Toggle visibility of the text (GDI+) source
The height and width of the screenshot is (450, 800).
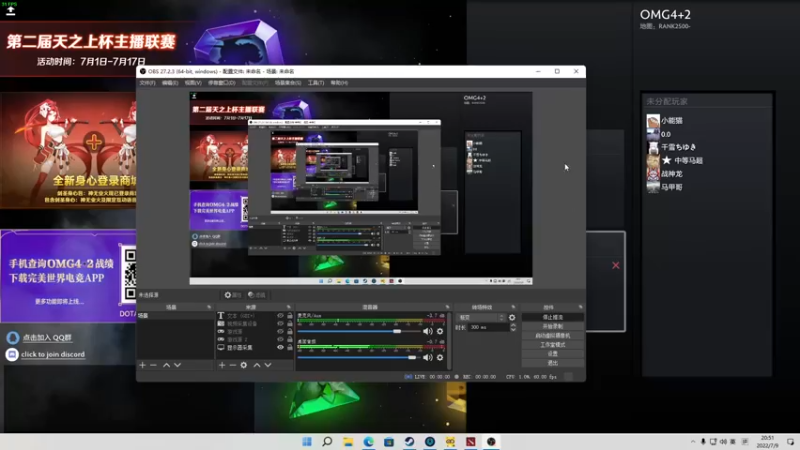pyautogui.click(x=280, y=316)
